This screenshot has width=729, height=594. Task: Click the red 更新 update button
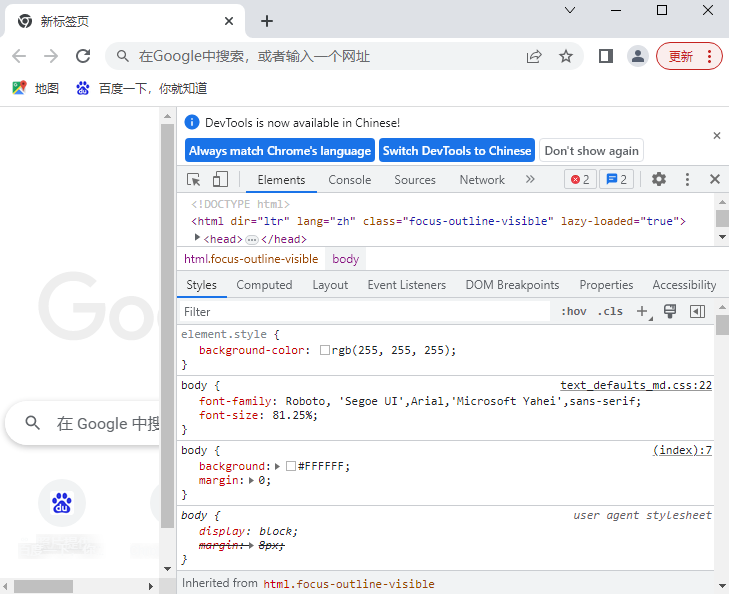click(x=689, y=56)
